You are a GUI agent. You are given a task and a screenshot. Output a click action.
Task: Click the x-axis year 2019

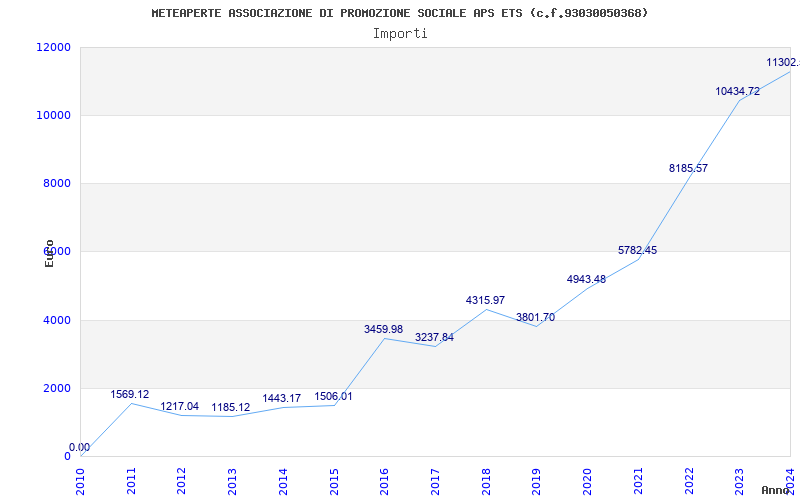536,481
